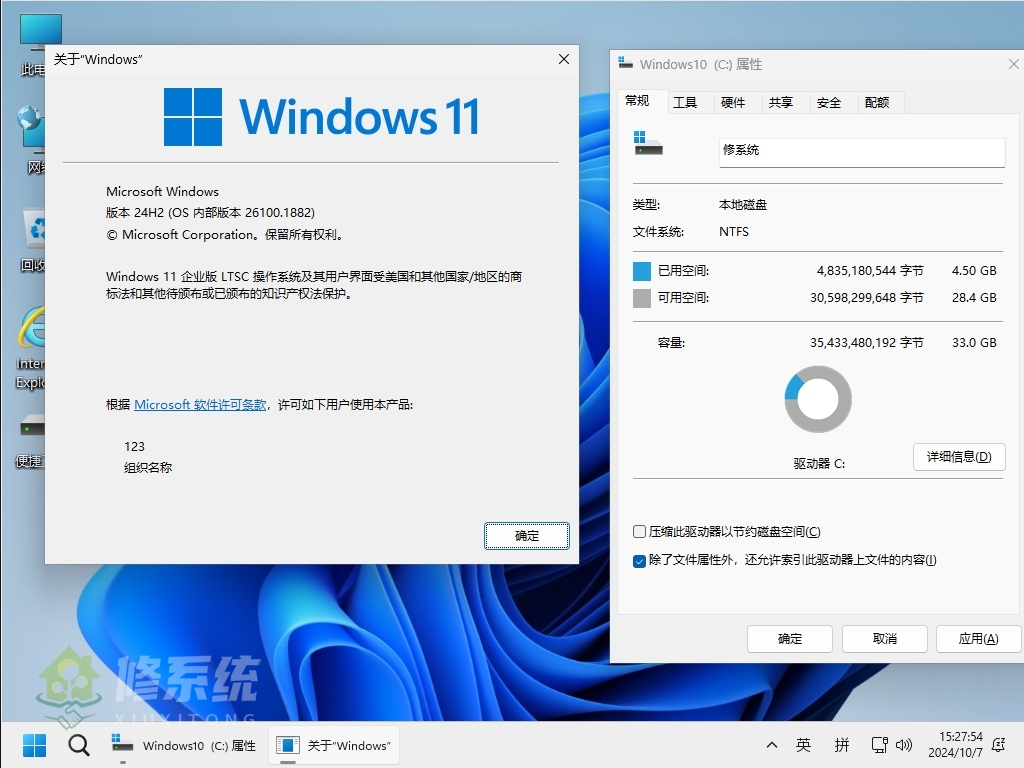This screenshot has width=1024, height=768.
Task: Switch to the 安全 tab
Action: 829,103
